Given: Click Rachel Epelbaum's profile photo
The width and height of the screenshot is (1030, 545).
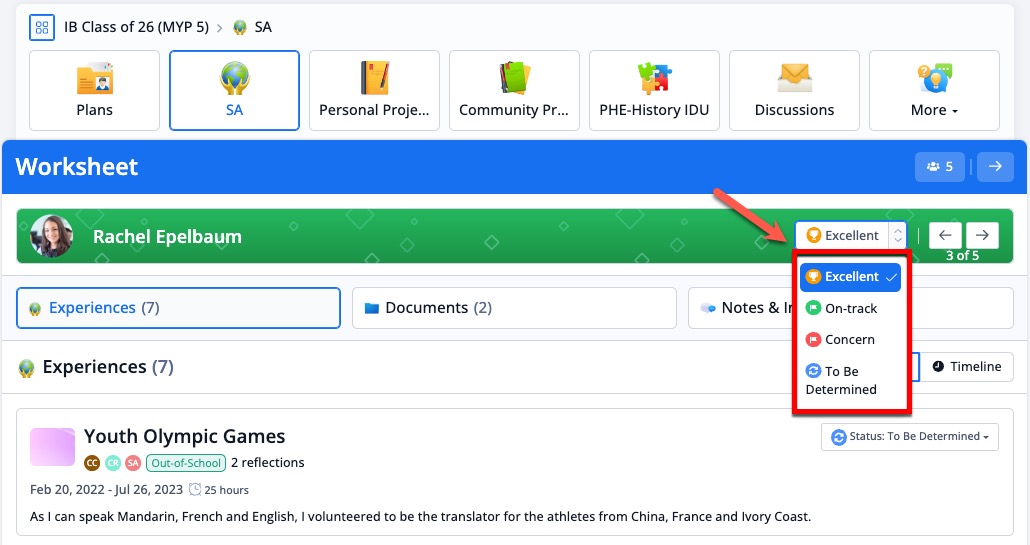Looking at the screenshot, I should (51, 236).
